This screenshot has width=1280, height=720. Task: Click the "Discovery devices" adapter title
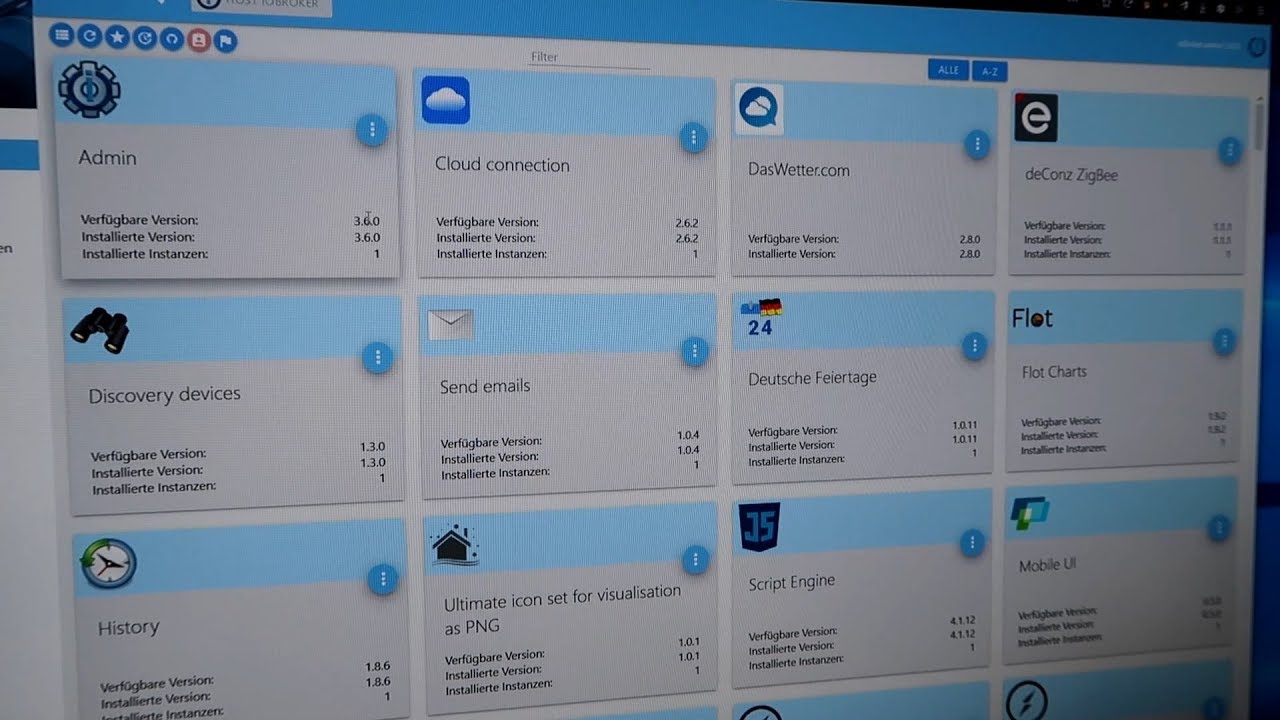coord(165,395)
